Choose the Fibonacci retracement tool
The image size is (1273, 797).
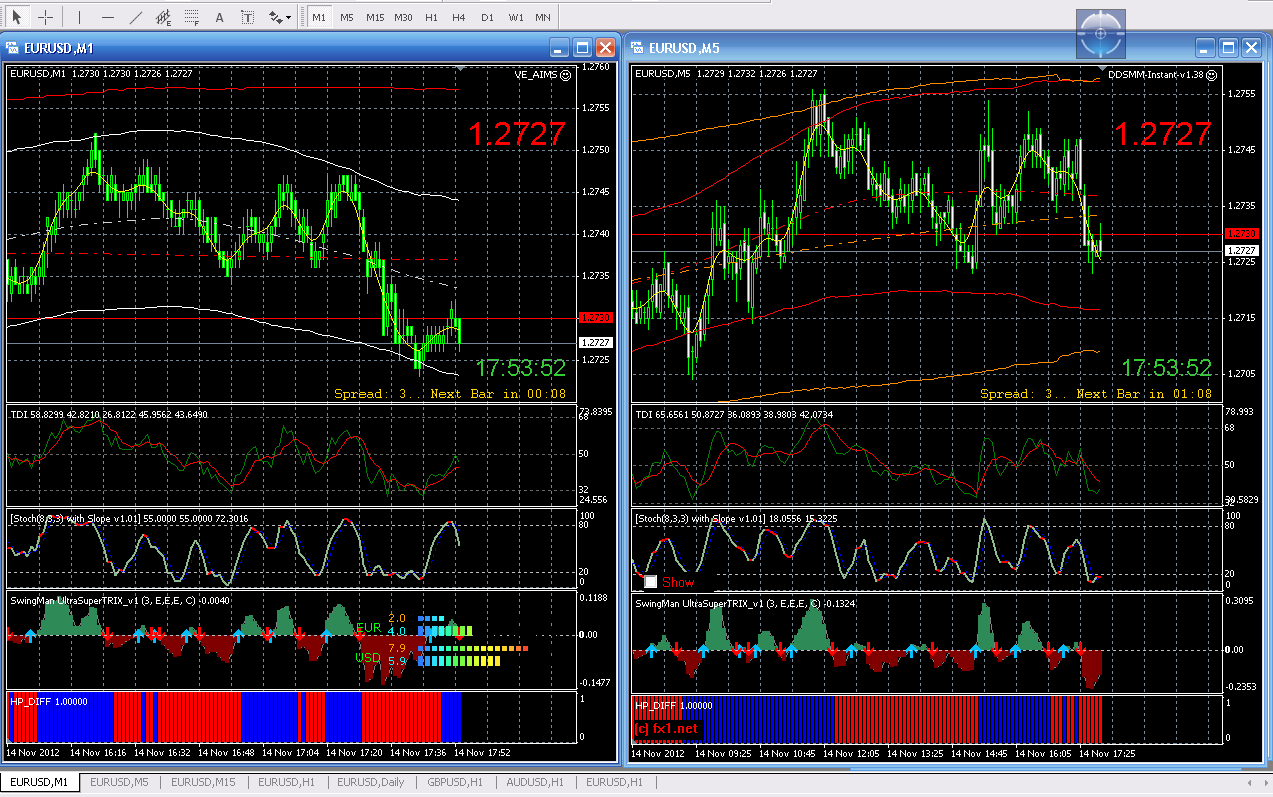pos(191,17)
